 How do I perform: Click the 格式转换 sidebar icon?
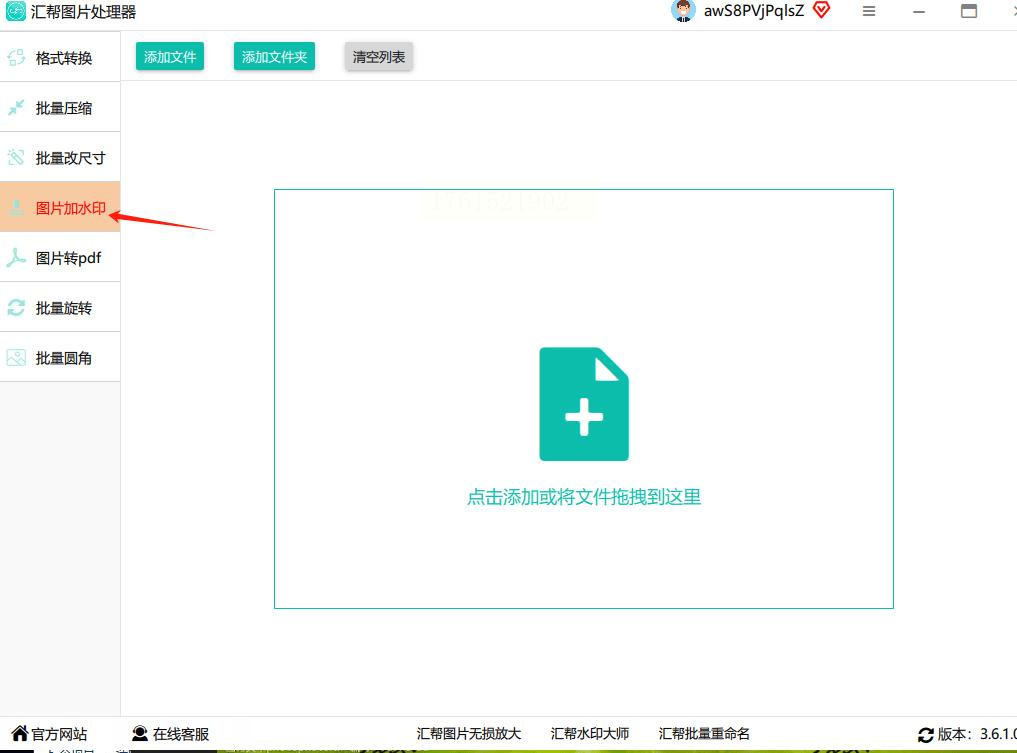(16, 58)
